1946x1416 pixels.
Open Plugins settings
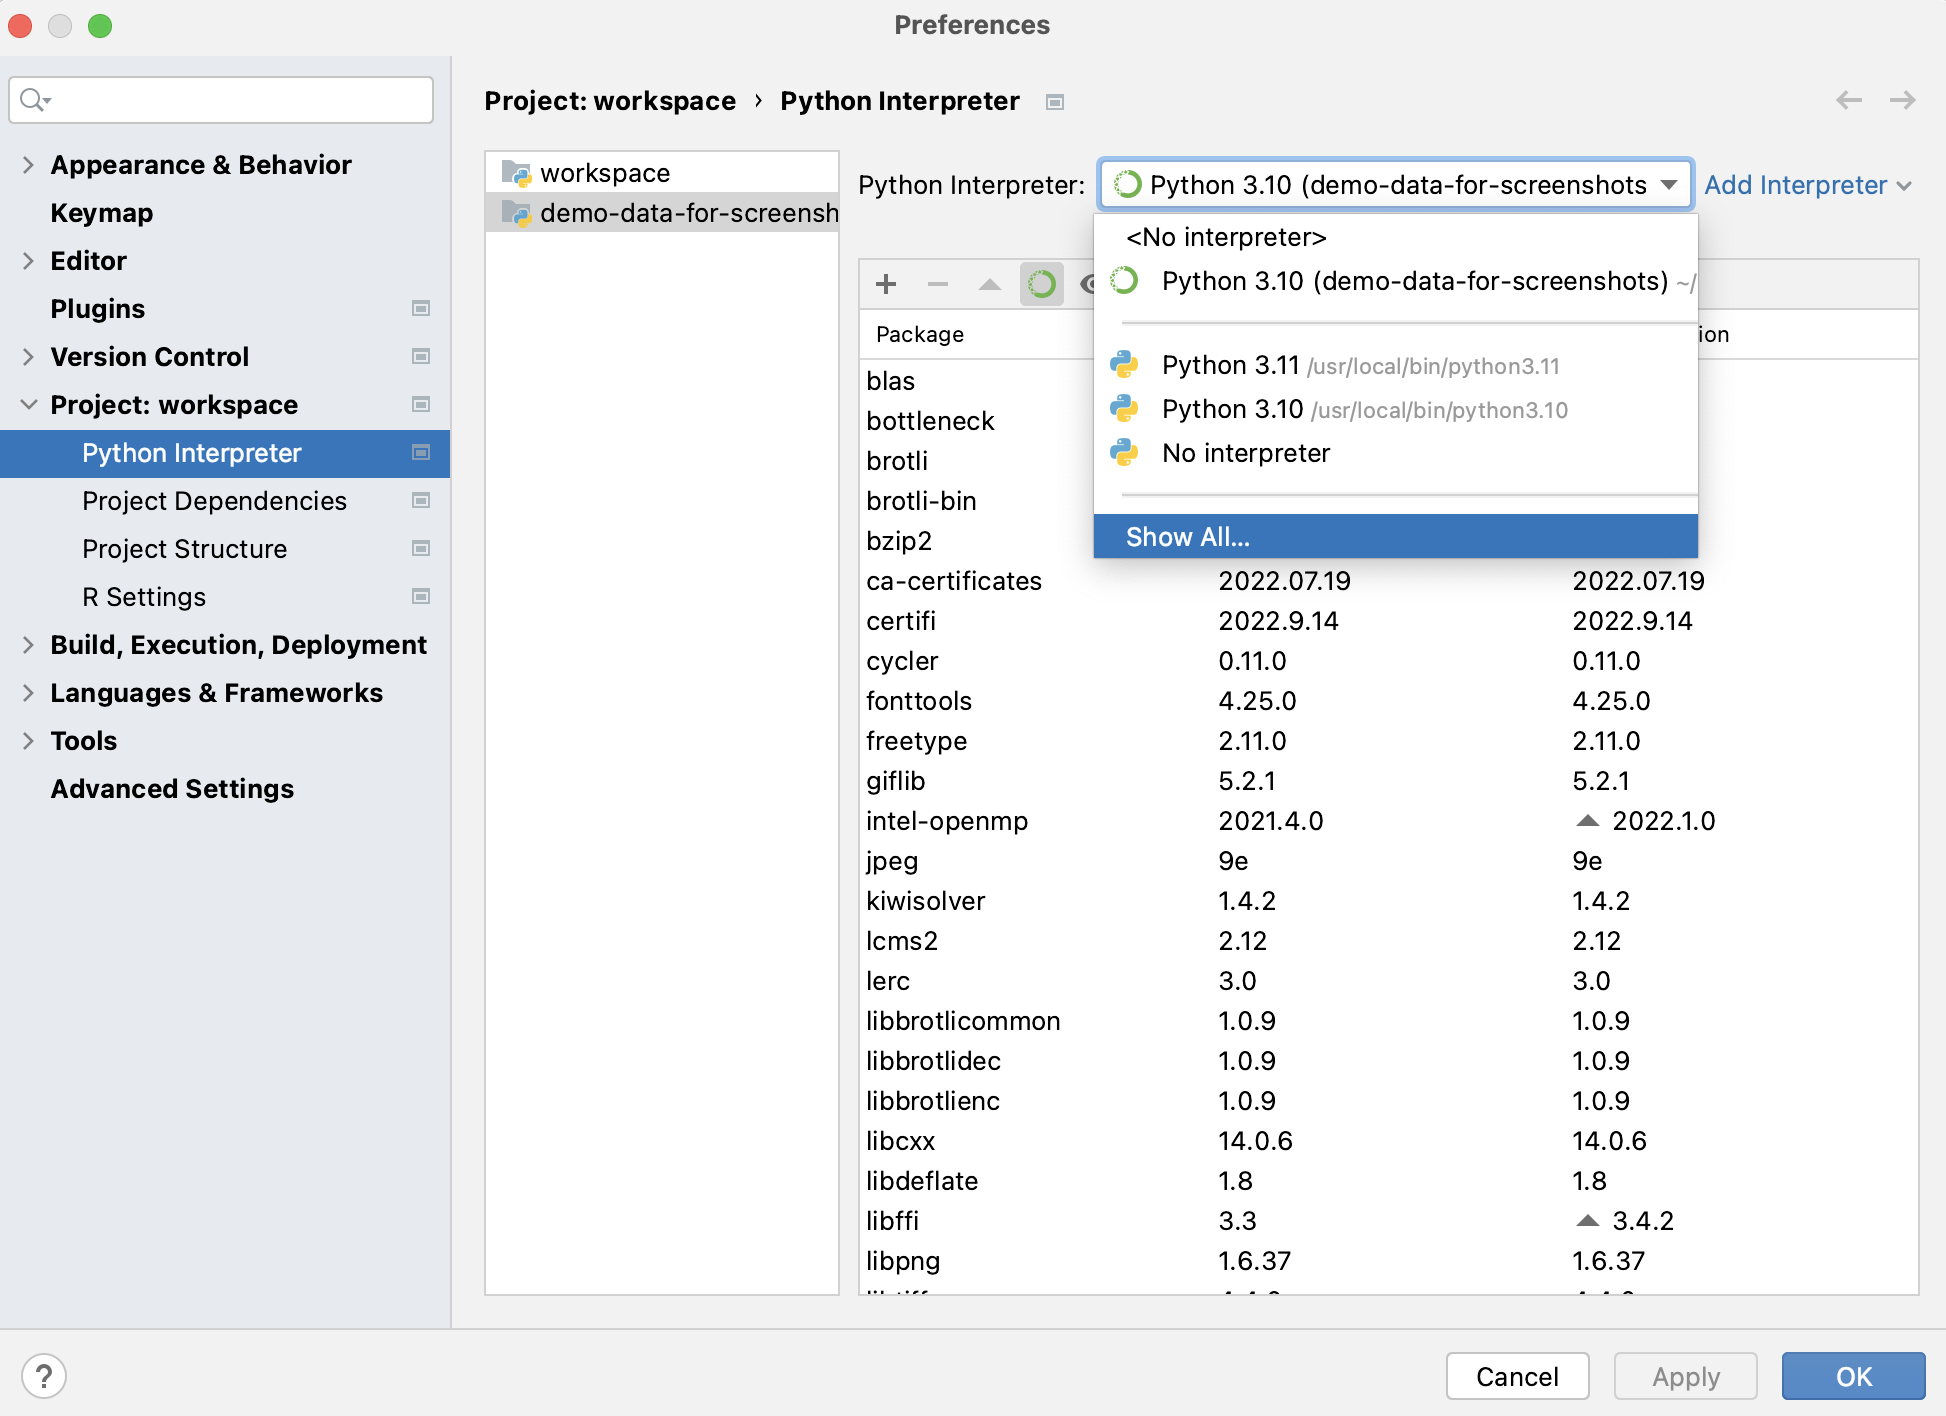coord(97,309)
